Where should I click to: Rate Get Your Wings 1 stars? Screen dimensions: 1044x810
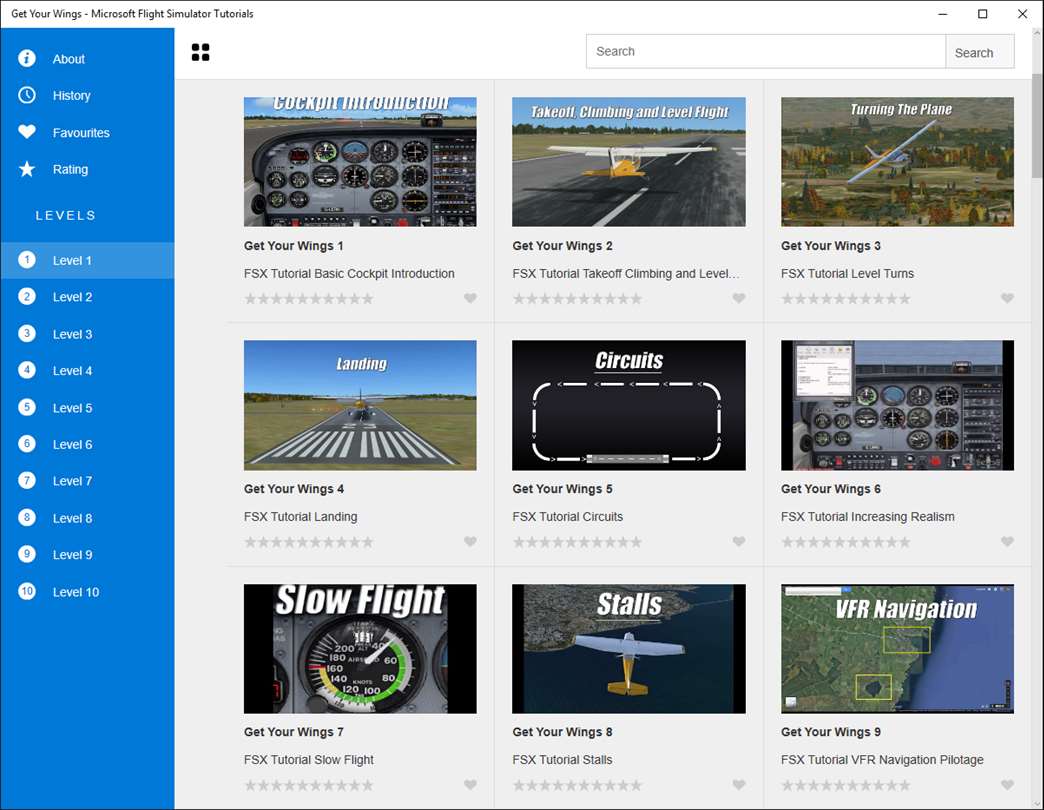[309, 299]
